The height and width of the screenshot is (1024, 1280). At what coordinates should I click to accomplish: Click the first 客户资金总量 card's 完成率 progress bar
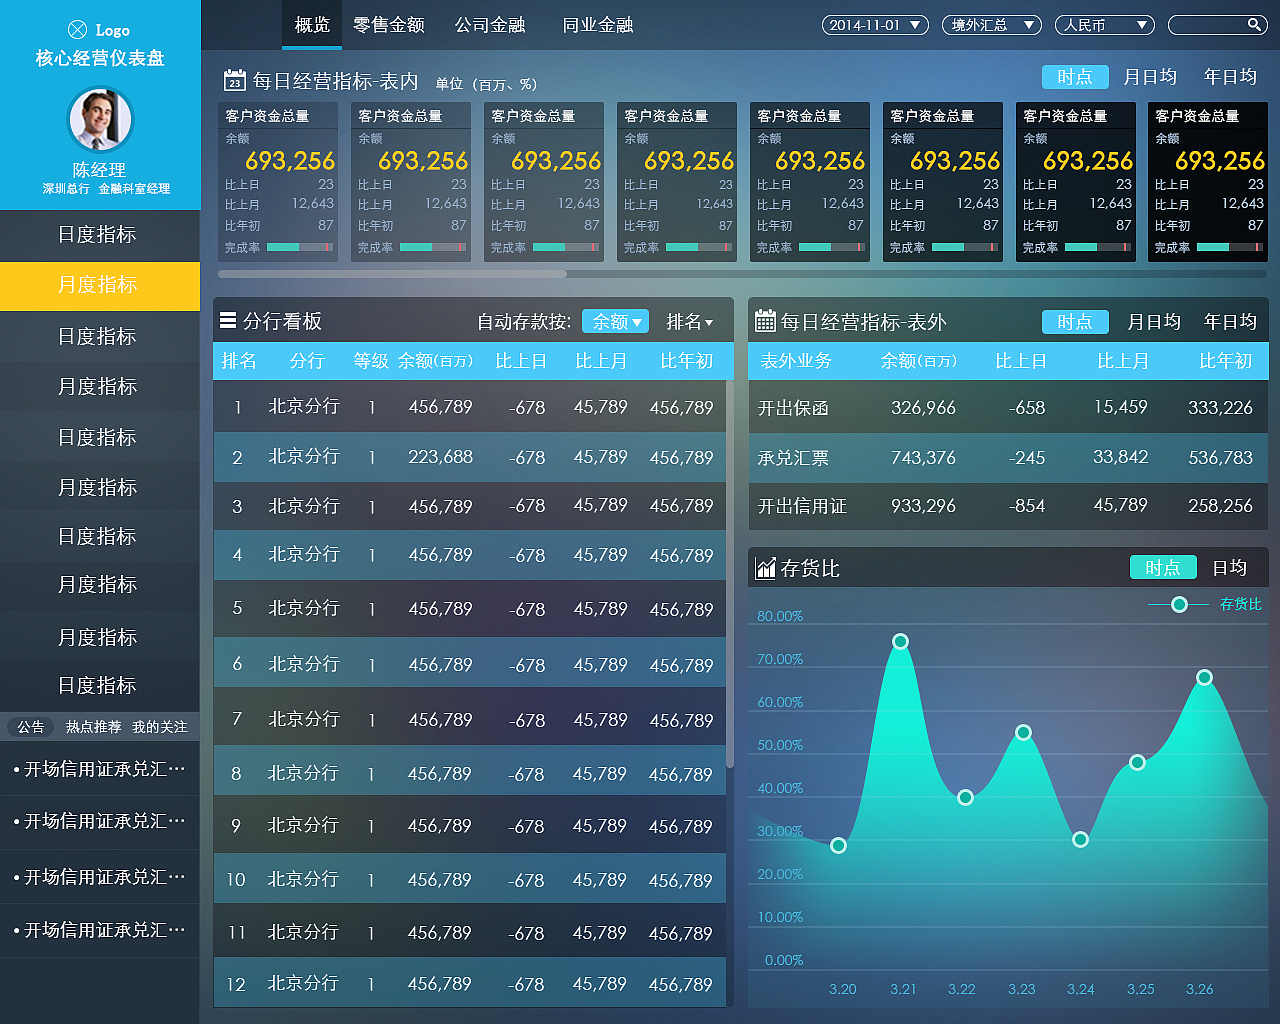pos(301,247)
